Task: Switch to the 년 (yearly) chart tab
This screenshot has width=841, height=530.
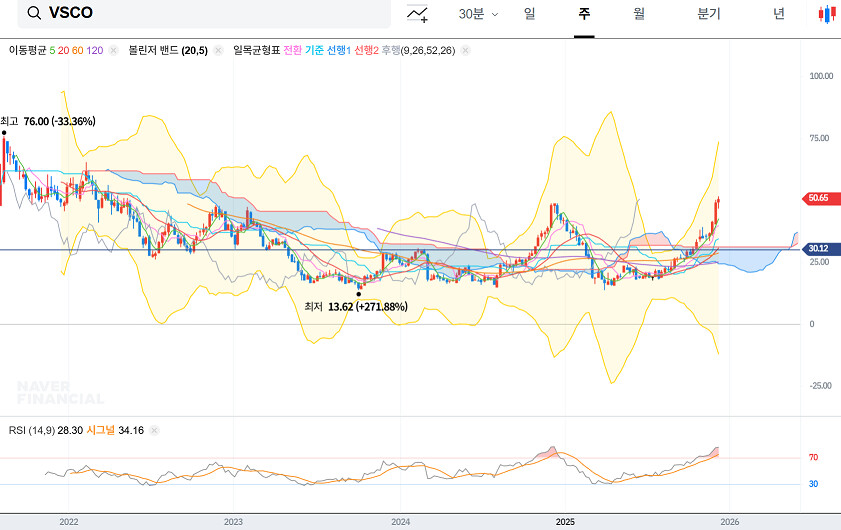Action: tap(779, 13)
